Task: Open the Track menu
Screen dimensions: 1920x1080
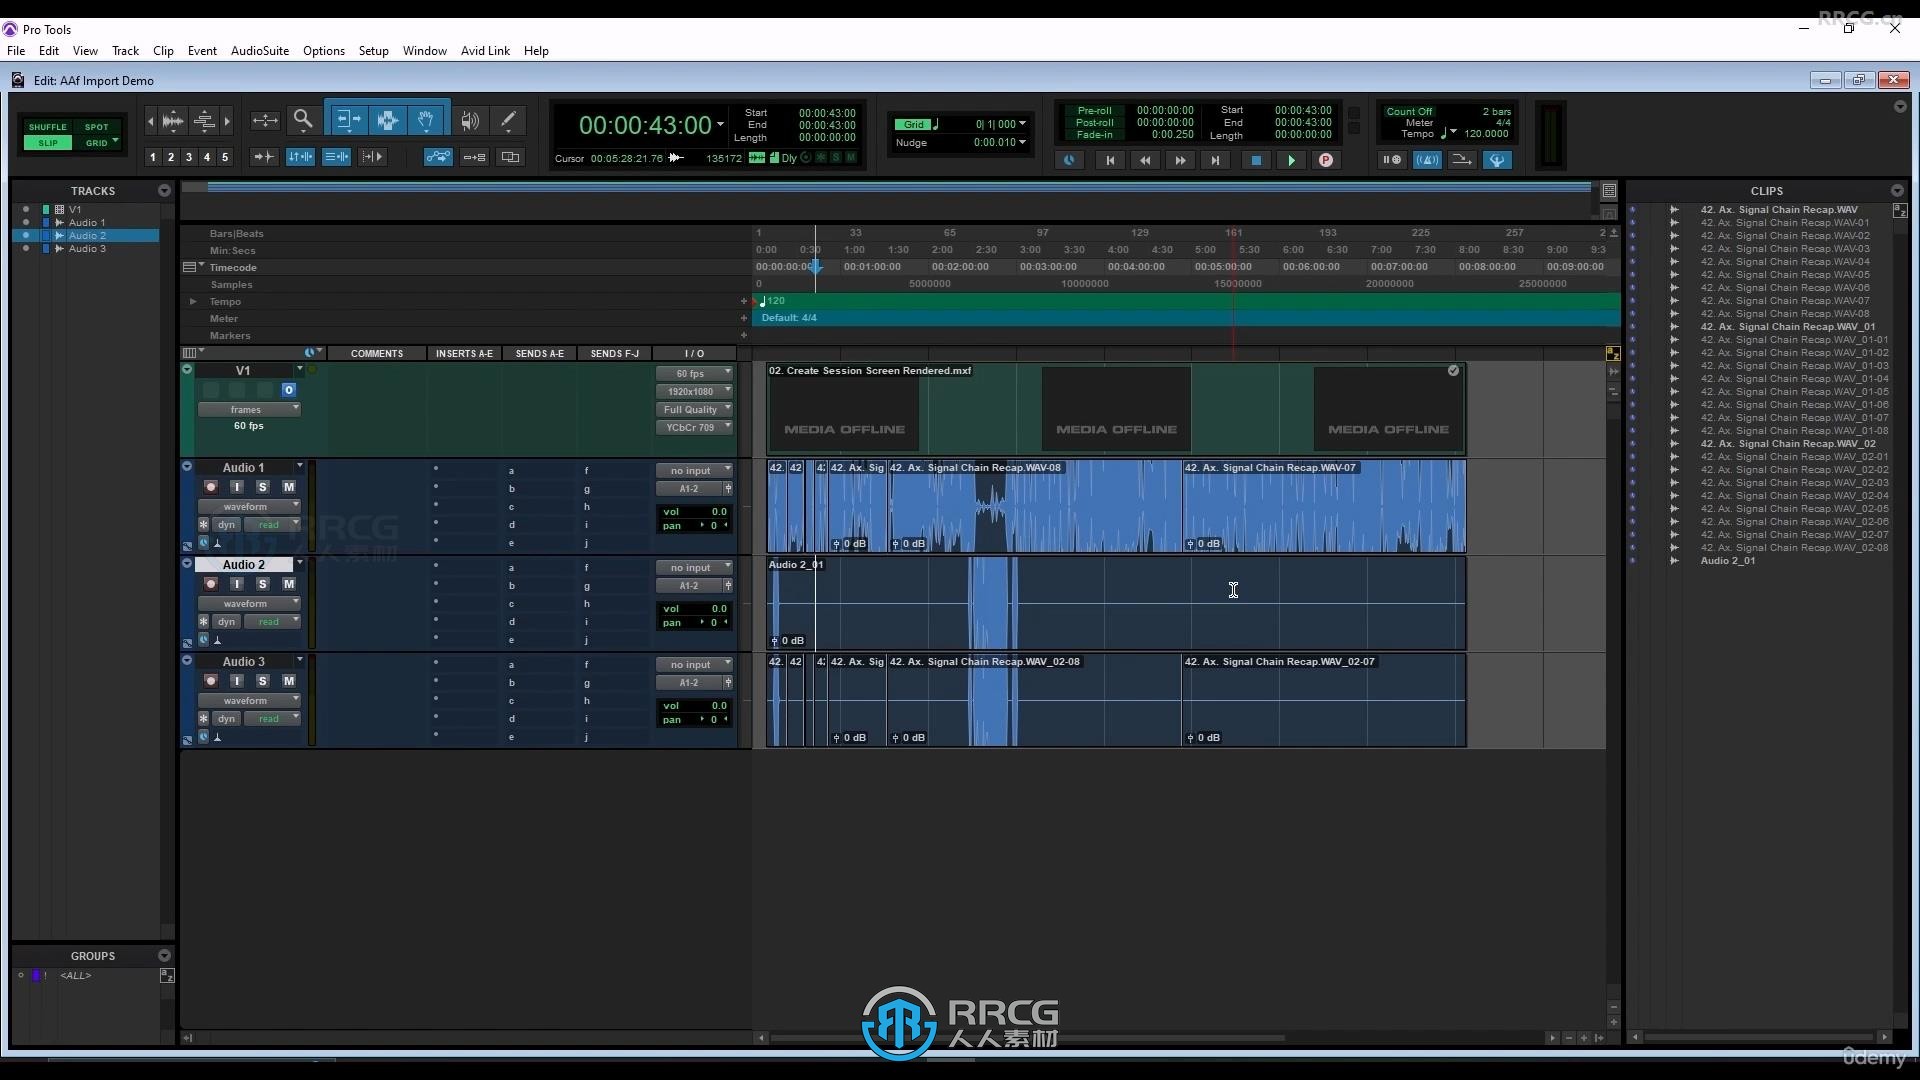Action: click(x=125, y=51)
